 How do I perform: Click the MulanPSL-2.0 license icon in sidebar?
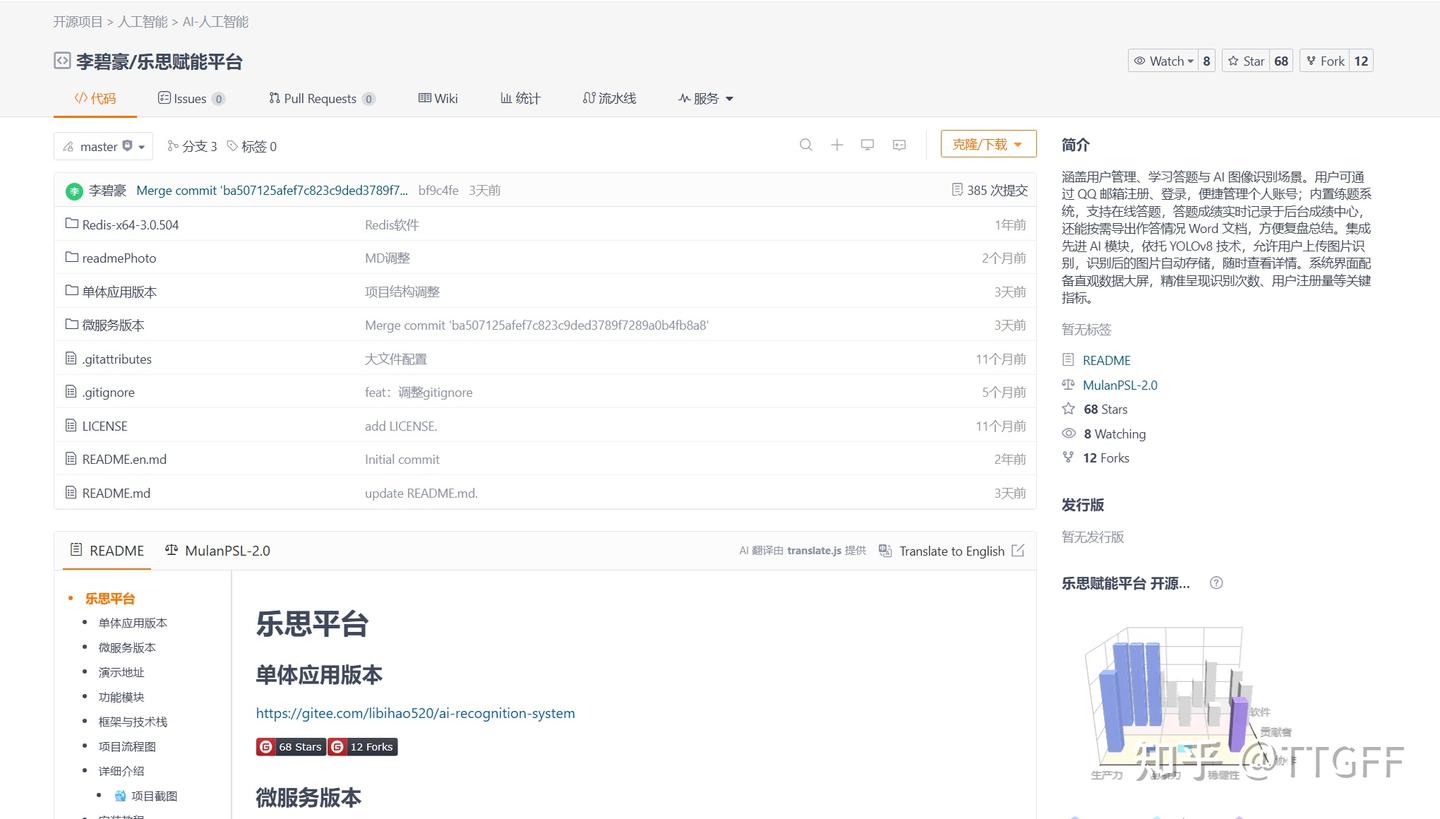(x=1069, y=385)
